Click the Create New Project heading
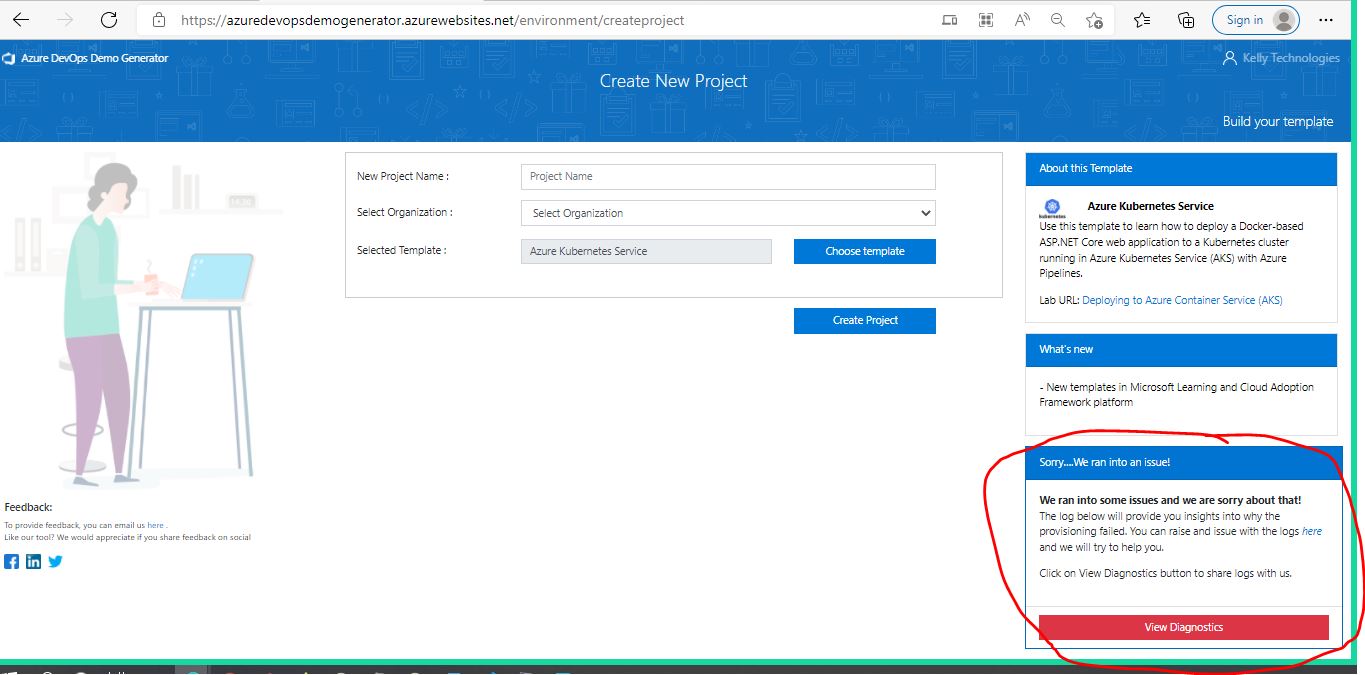This screenshot has height=675, width=1365. pos(673,81)
